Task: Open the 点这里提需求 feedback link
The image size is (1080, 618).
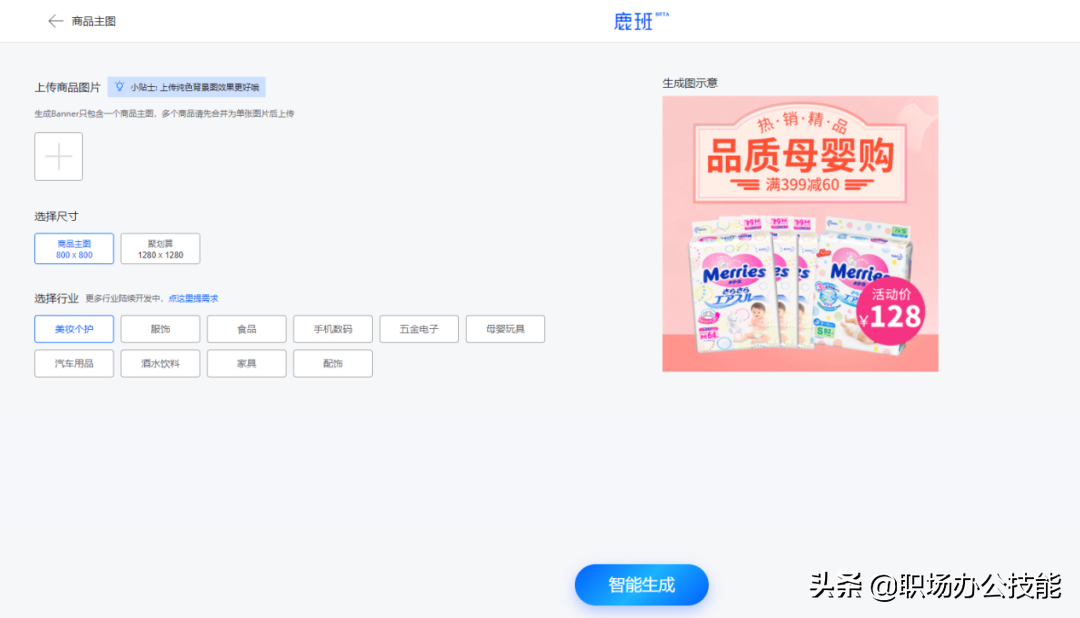Action: tap(192, 296)
